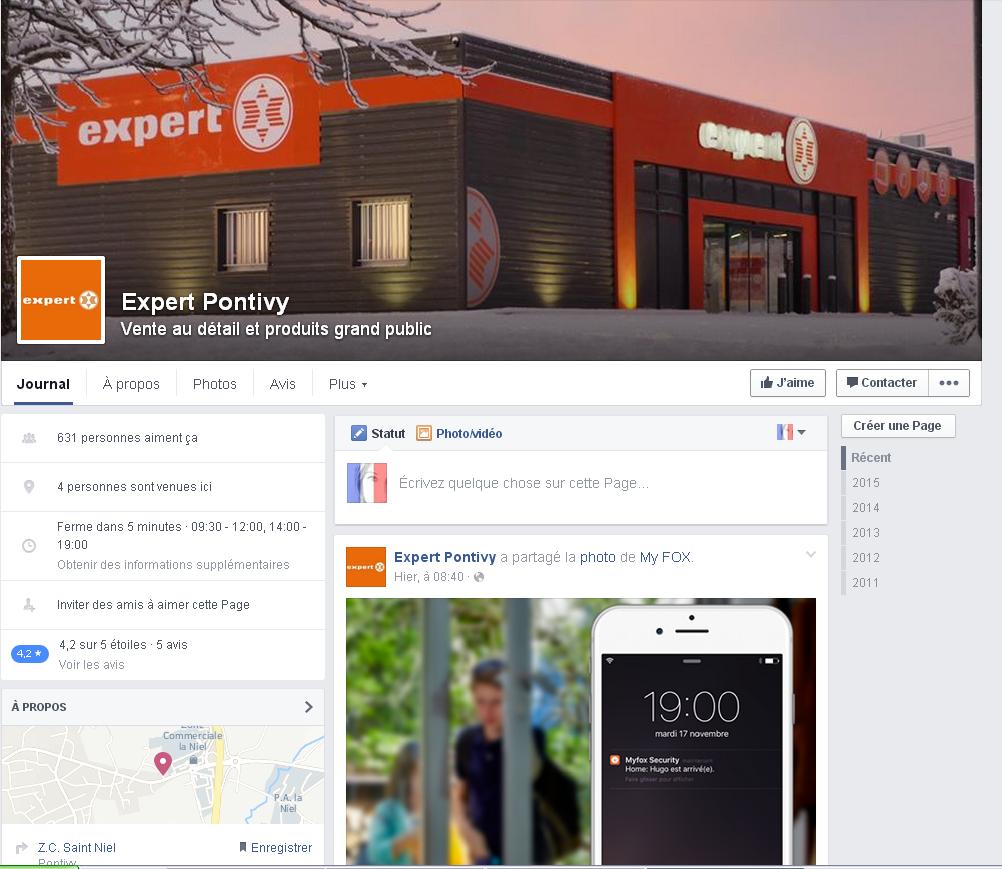This screenshot has height=869, width=1002.
Task: Click the Expert Pontivy profile logo
Action: (x=61, y=300)
